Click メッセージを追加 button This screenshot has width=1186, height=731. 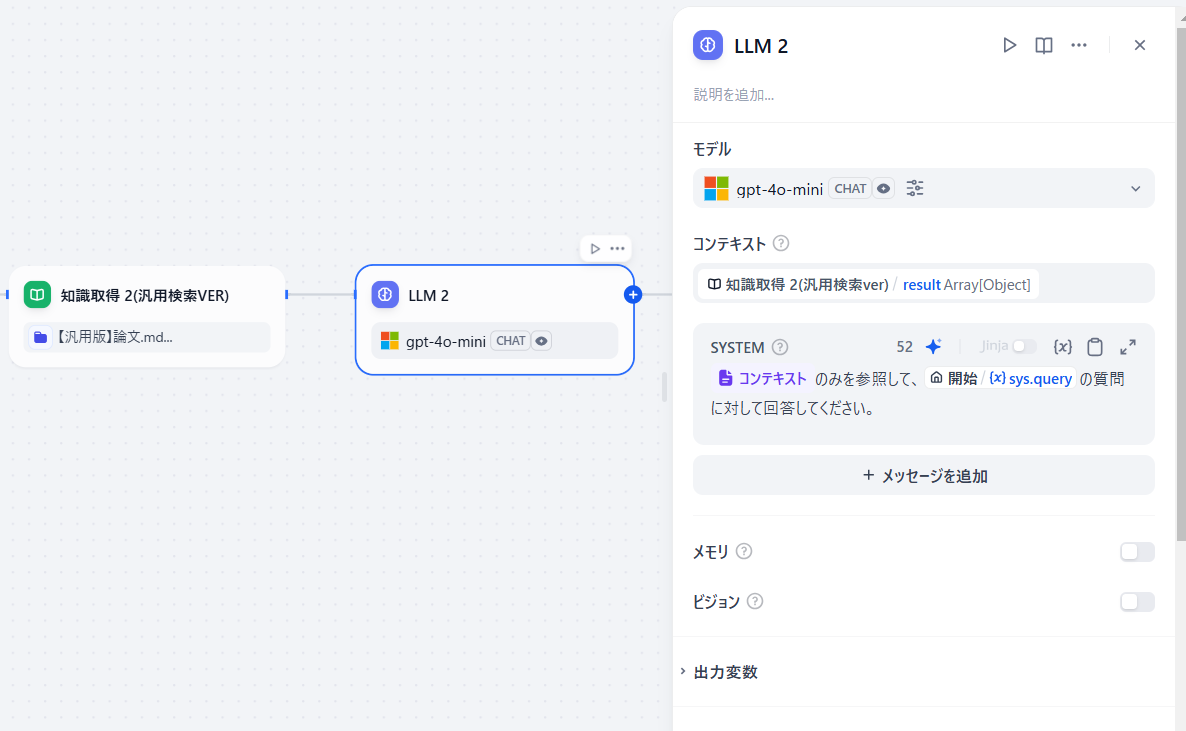[924, 476]
